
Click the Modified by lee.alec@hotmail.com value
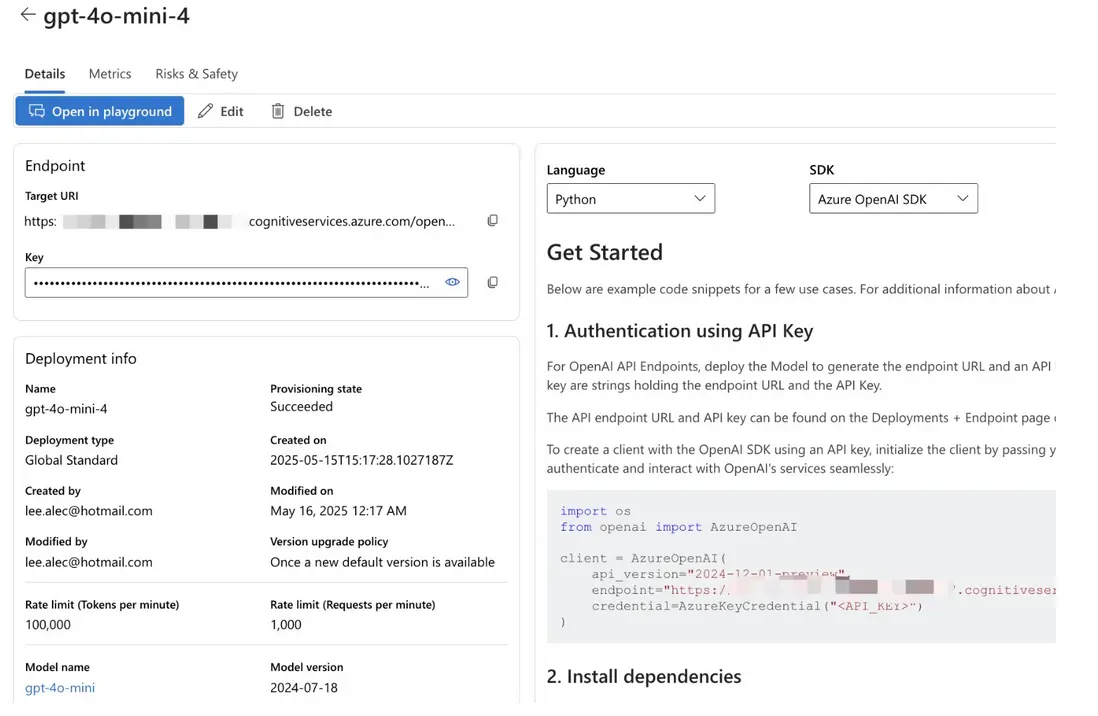(88, 562)
